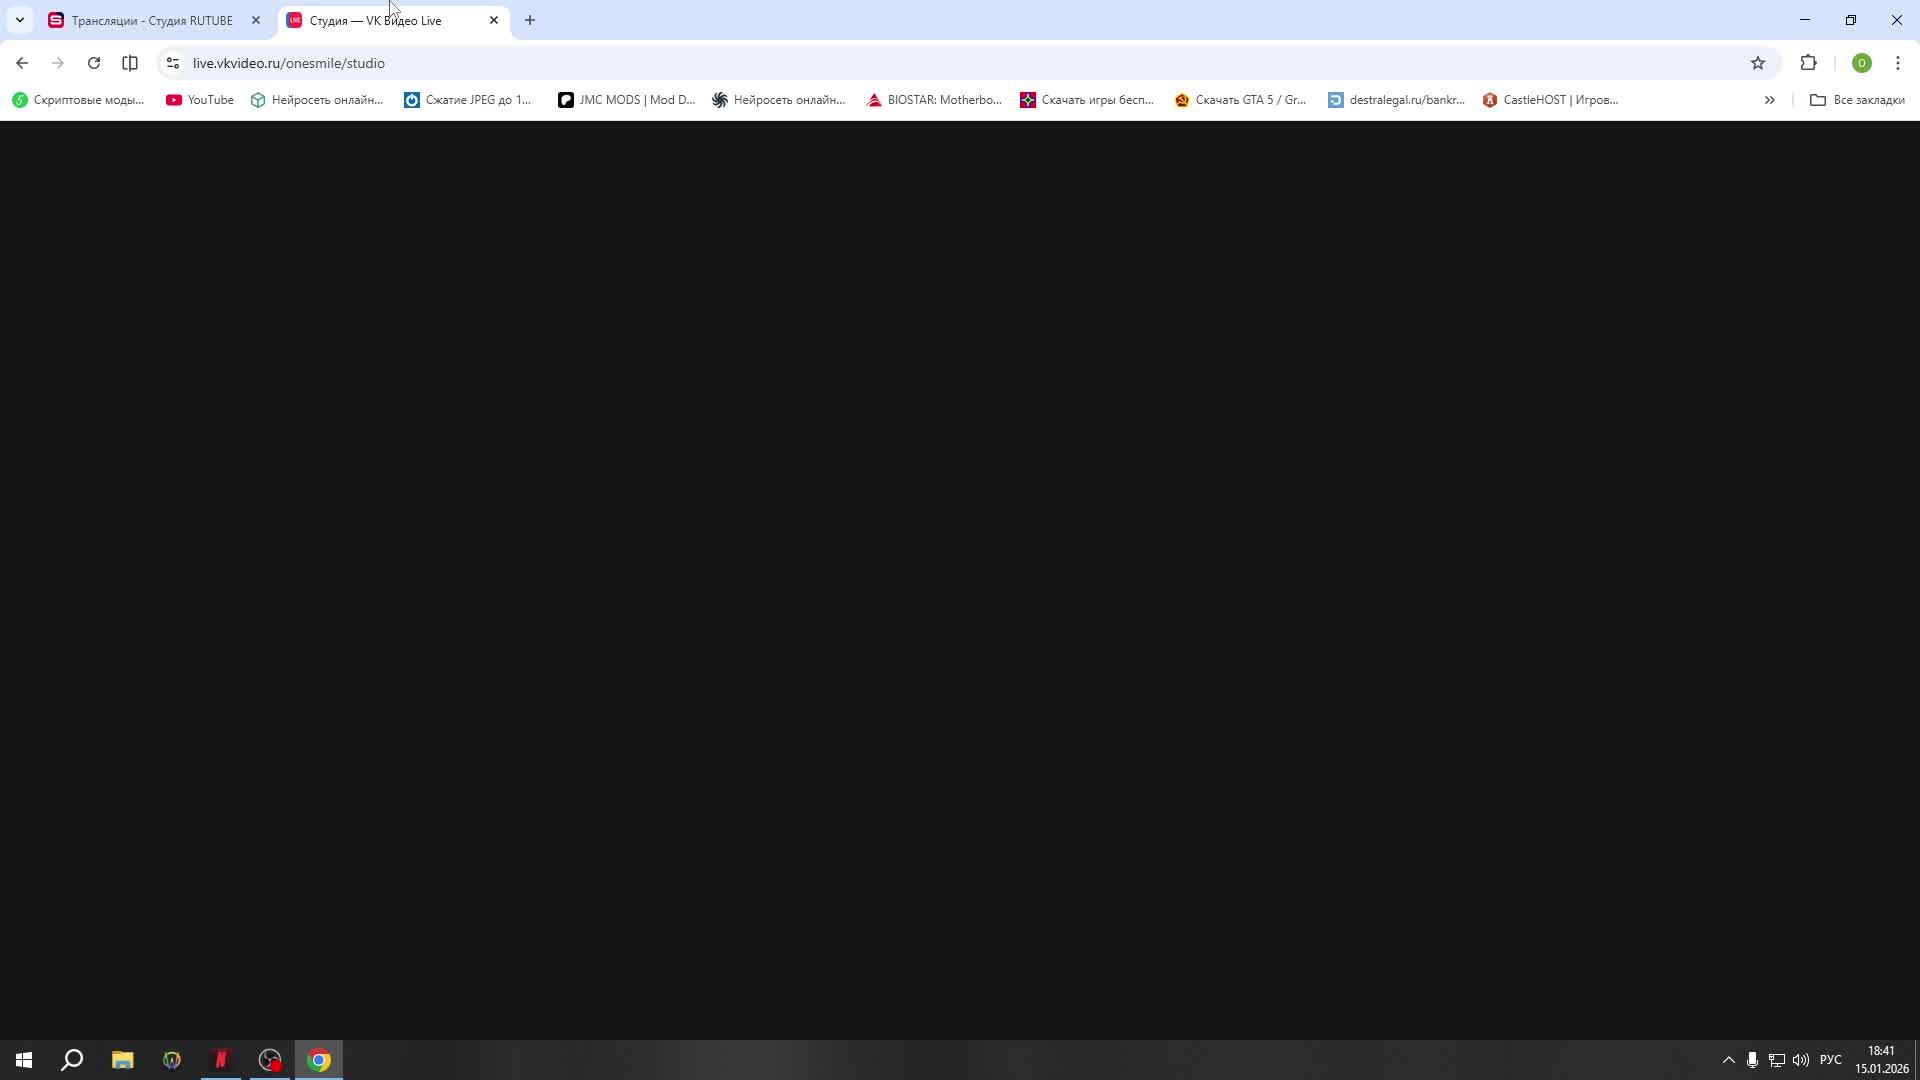
Task: Expand the tab search dropdown arrow
Action: (19, 20)
